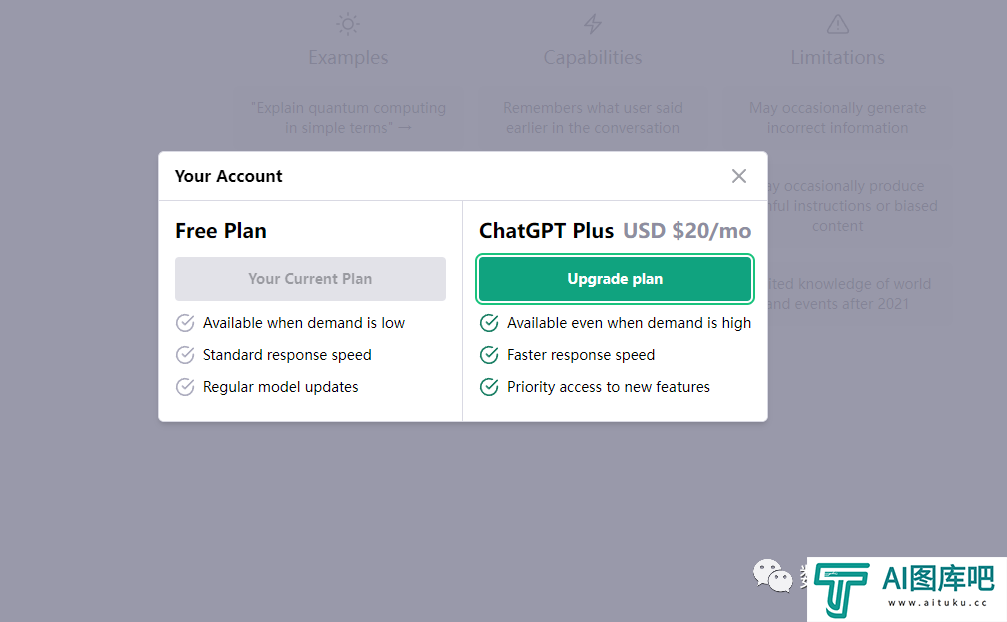Select the Explain quantum computing example prompt
The width and height of the screenshot is (1007, 622).
coord(348,117)
